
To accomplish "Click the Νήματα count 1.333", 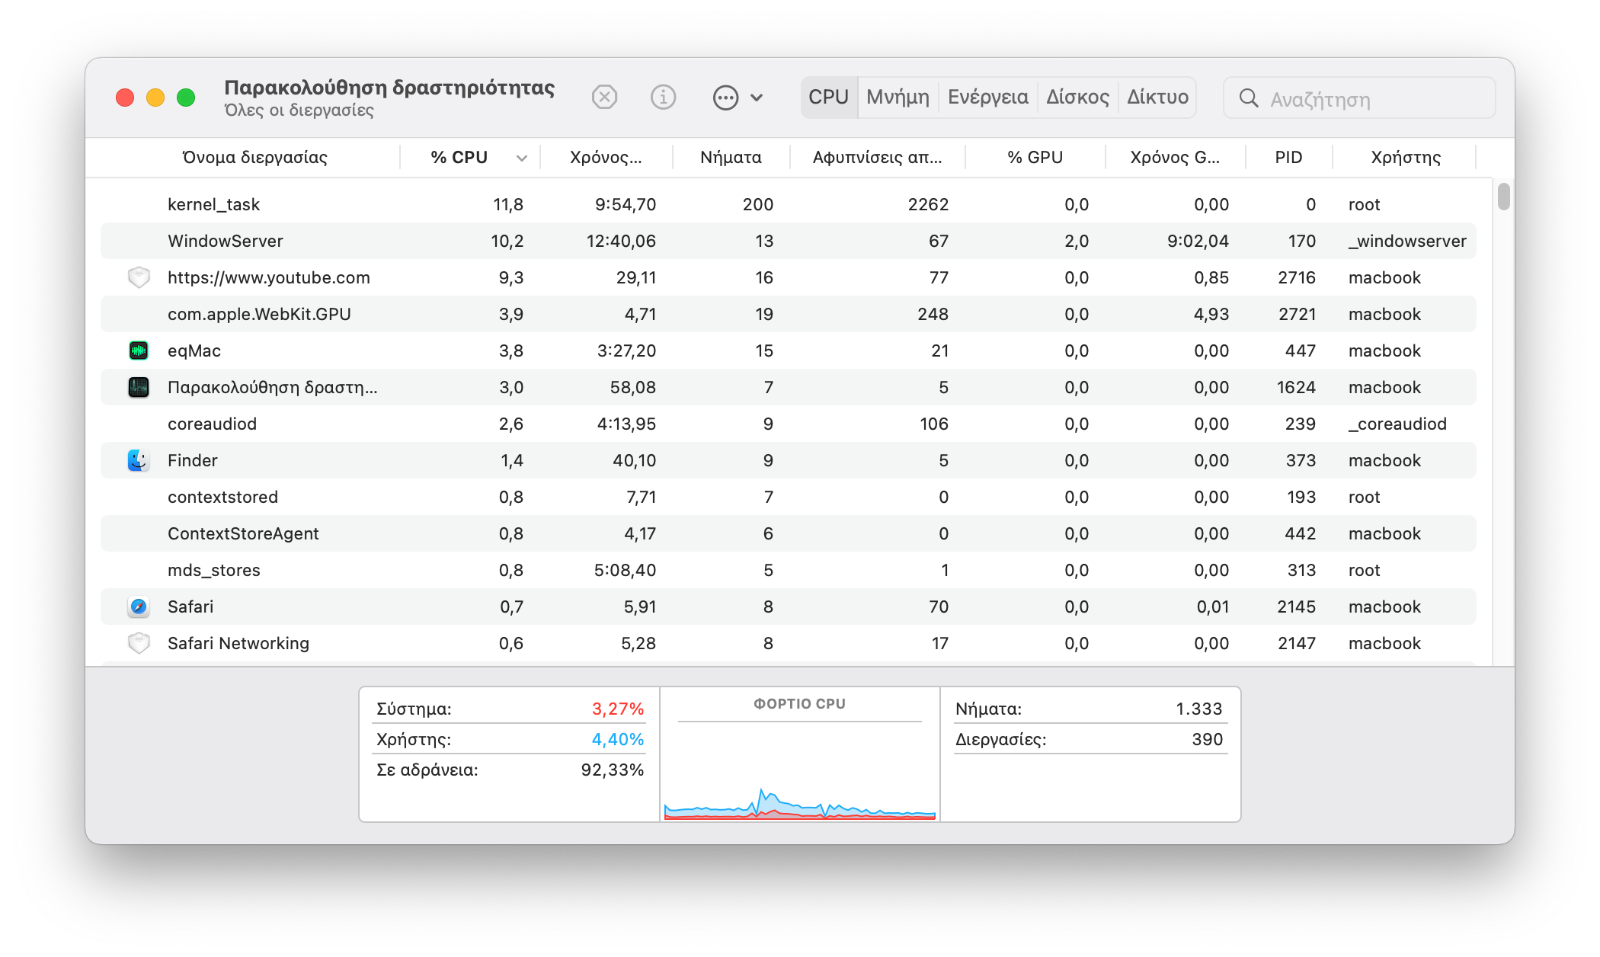I will 1198,709.
